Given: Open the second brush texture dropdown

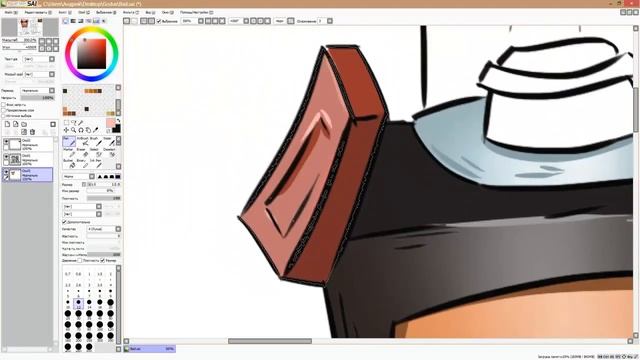Looking at the screenshot, I should tap(82, 214).
